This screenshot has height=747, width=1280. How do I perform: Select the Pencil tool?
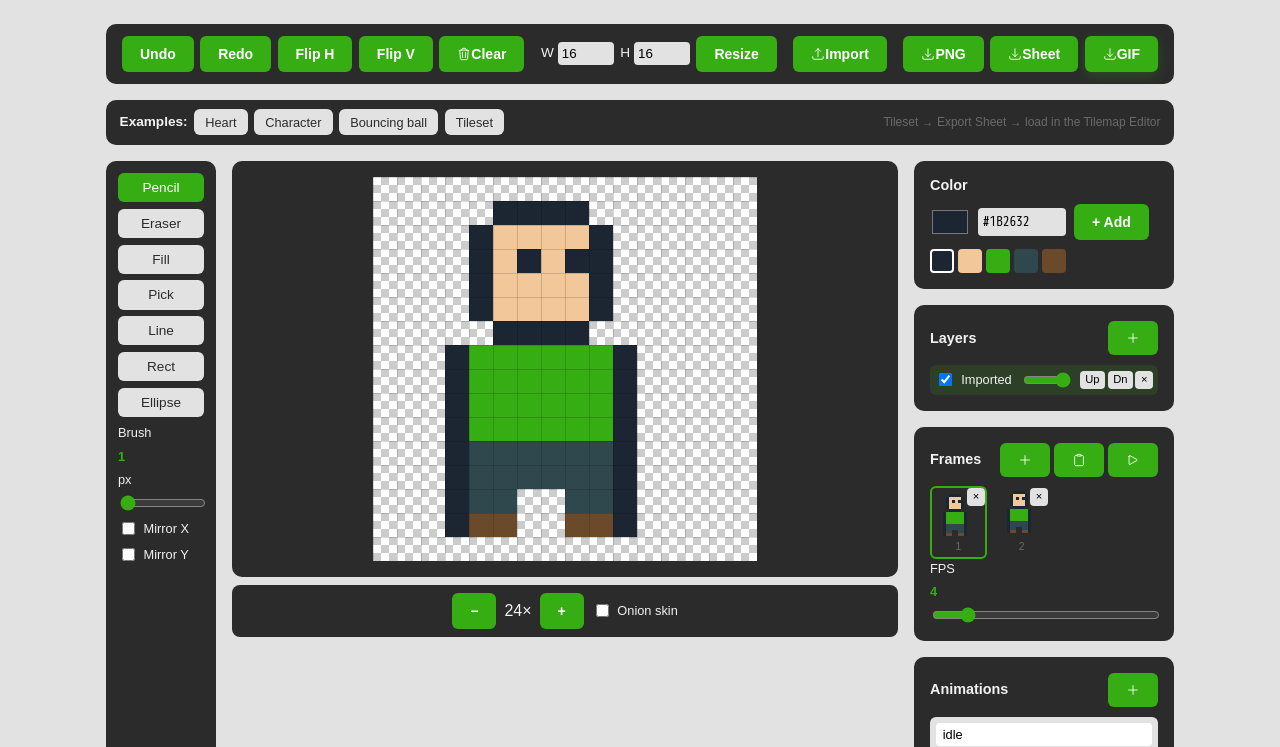[x=161, y=188]
